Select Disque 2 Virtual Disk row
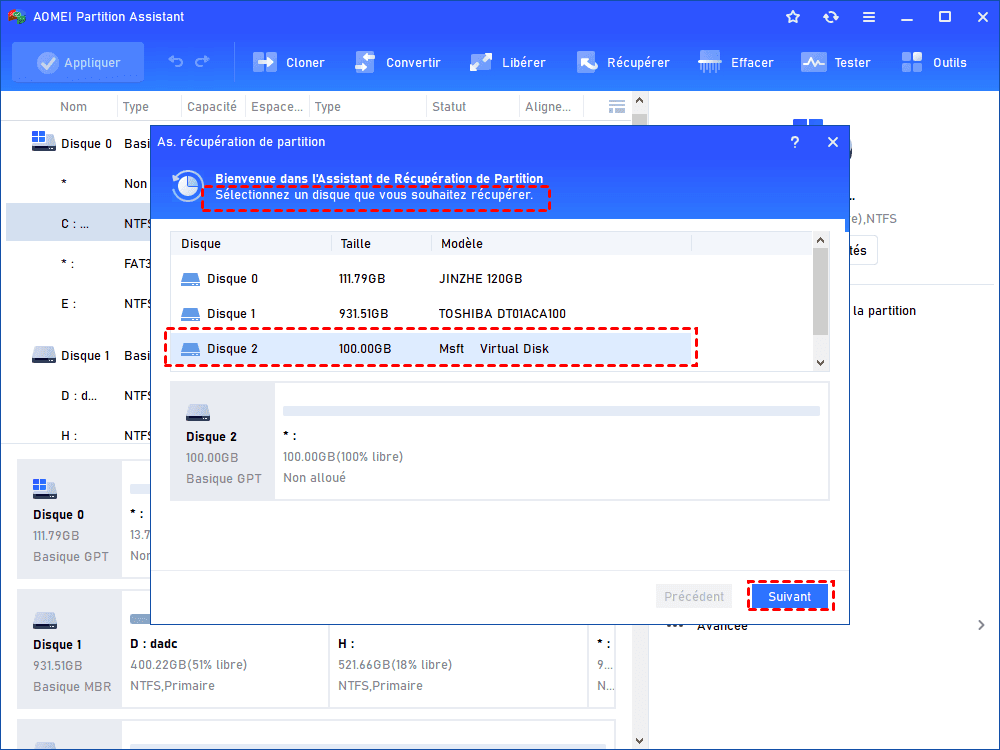The width and height of the screenshot is (1000, 750). (x=431, y=349)
